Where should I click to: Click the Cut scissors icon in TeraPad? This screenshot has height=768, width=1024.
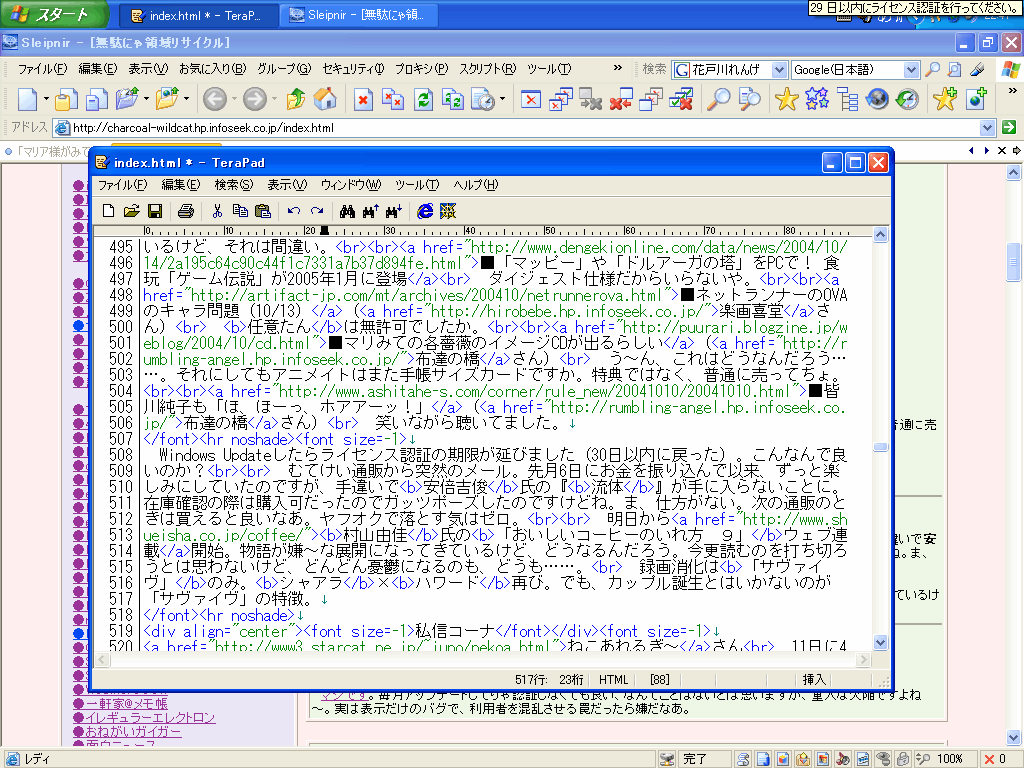coord(216,211)
